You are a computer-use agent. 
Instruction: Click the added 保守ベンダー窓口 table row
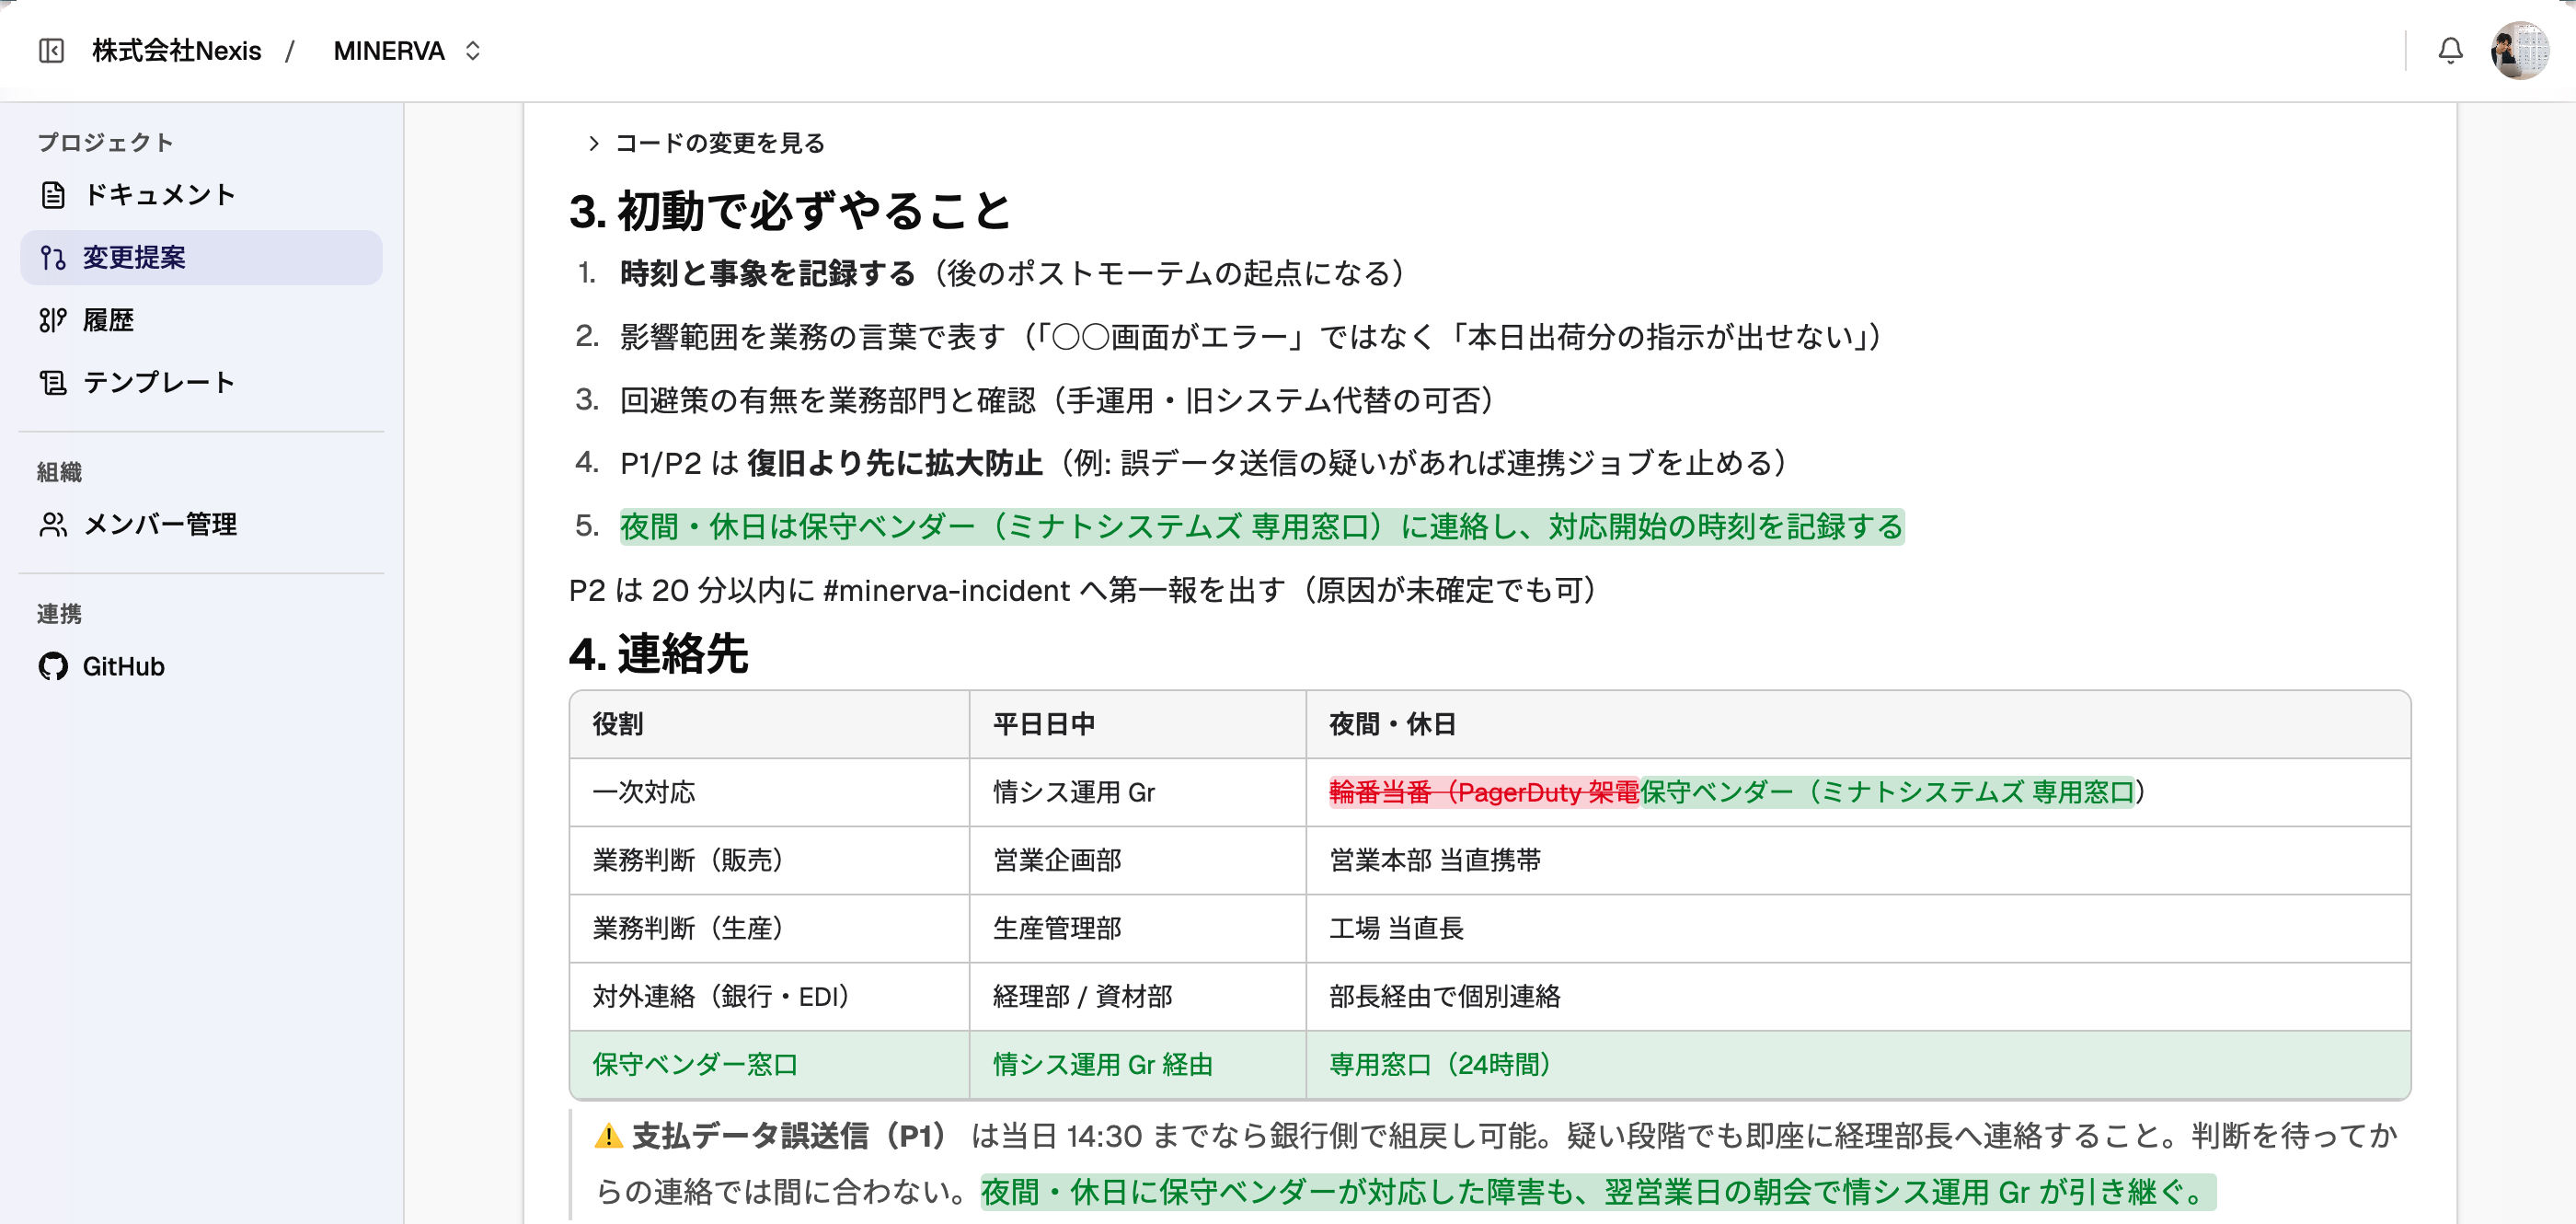pyautogui.click(x=1490, y=1064)
